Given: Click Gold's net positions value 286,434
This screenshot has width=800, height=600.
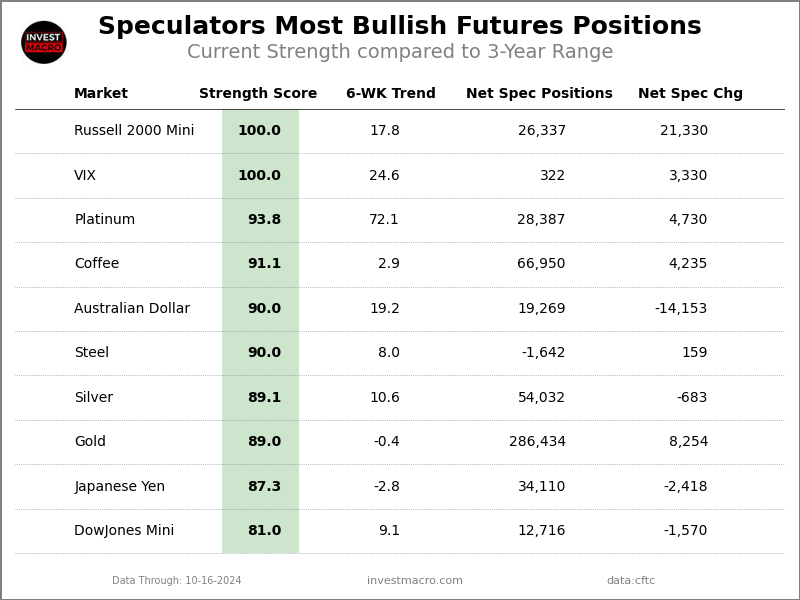Looking at the screenshot, I should 537,442.
